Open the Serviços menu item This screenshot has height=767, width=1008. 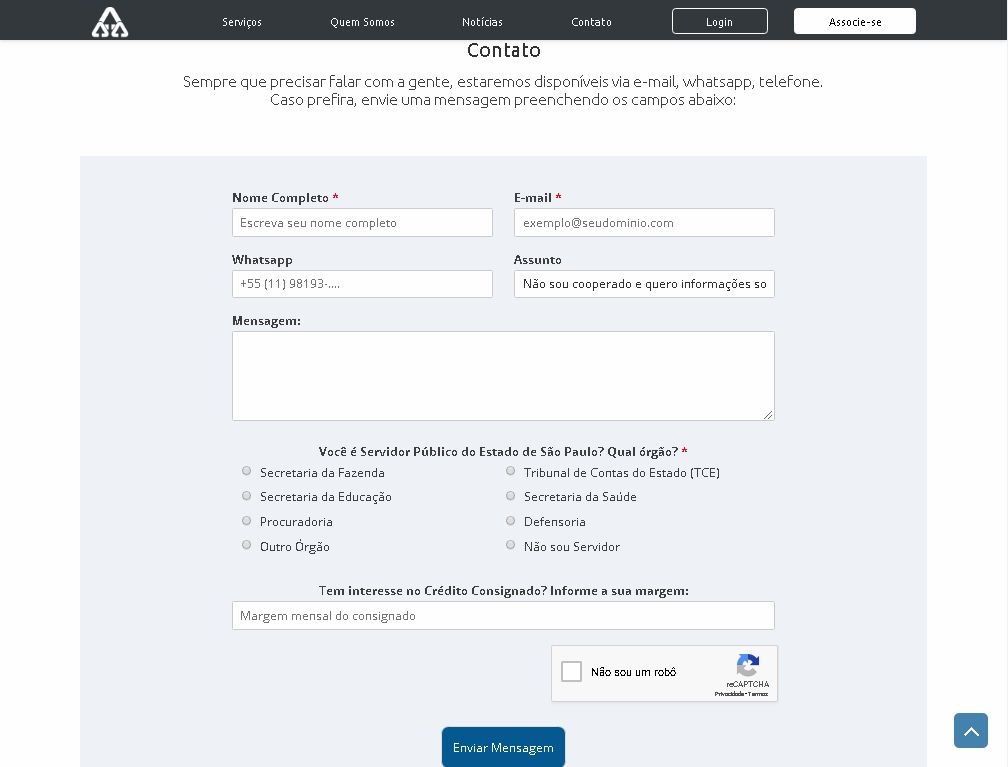pos(242,22)
